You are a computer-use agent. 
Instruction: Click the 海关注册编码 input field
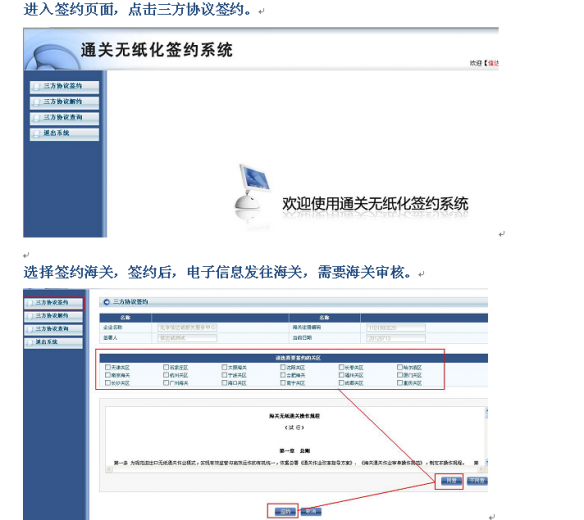coord(396,328)
